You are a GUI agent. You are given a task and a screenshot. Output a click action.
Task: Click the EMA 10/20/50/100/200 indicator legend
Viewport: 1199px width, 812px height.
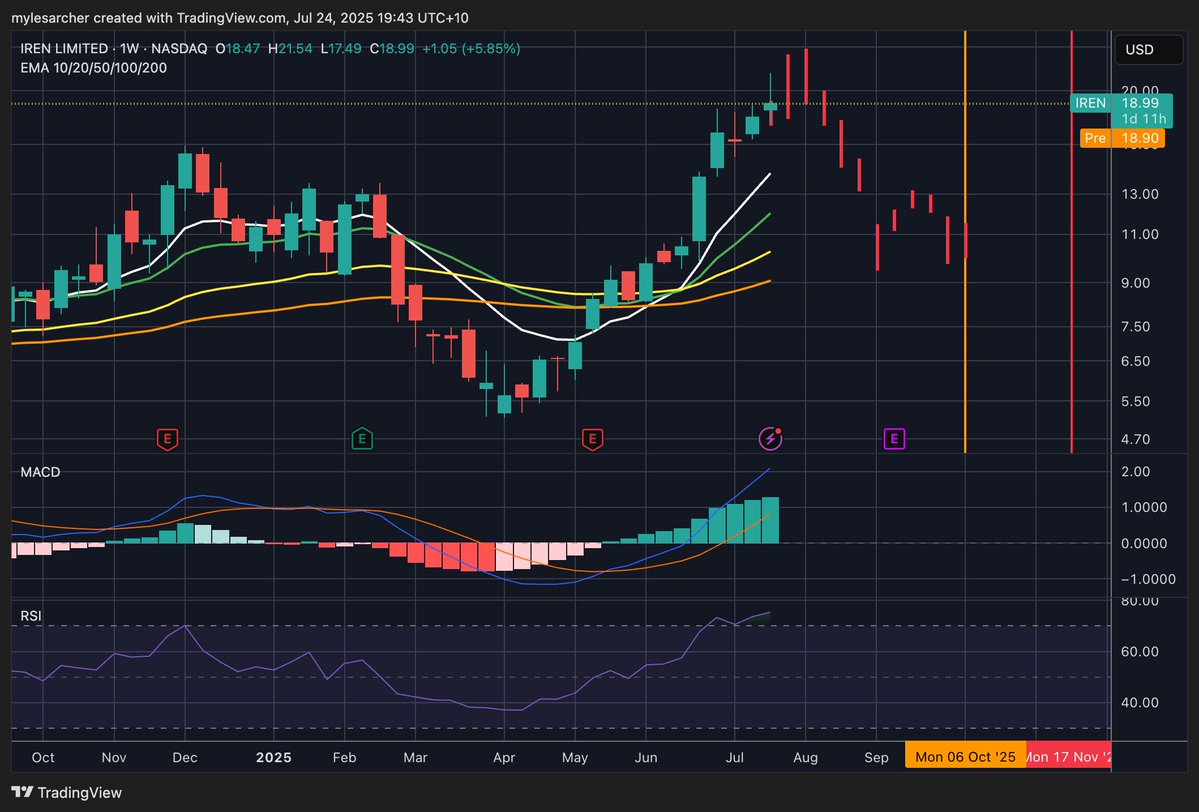tap(93, 68)
